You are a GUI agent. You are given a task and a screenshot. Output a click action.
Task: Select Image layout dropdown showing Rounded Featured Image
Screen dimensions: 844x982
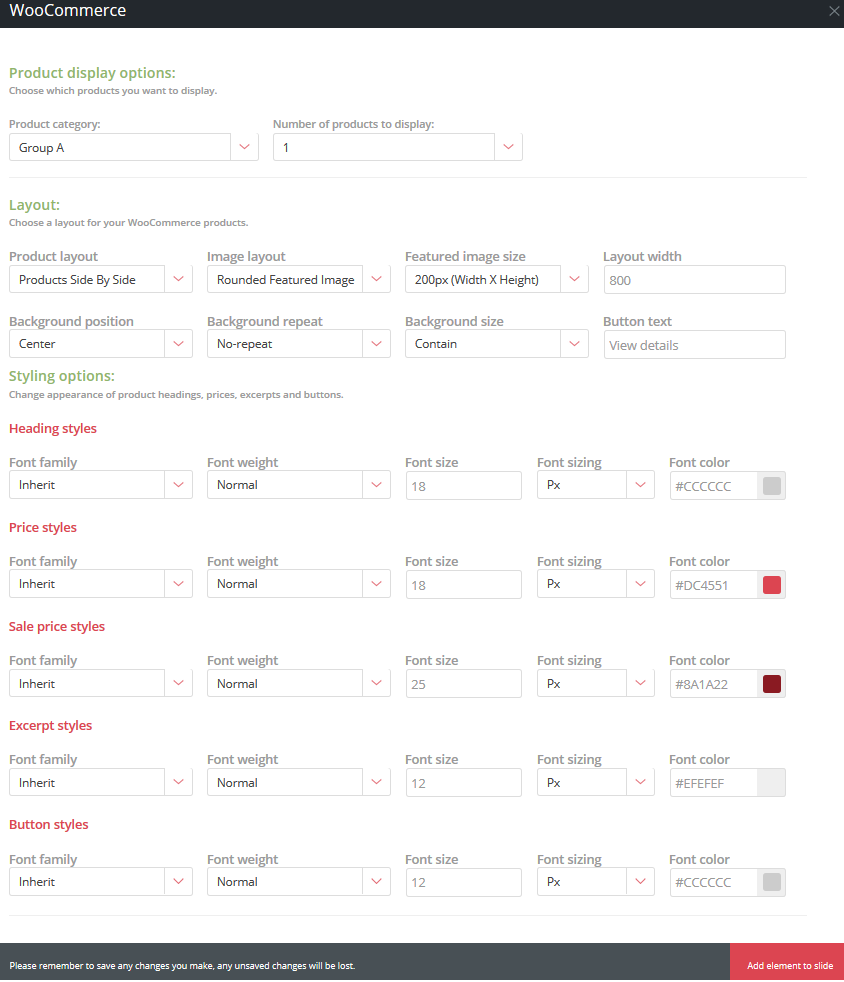[298, 280]
